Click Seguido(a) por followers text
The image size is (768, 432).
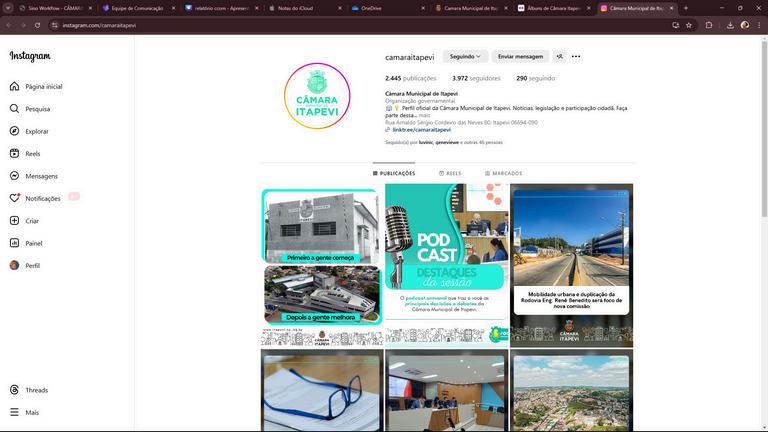pos(444,143)
